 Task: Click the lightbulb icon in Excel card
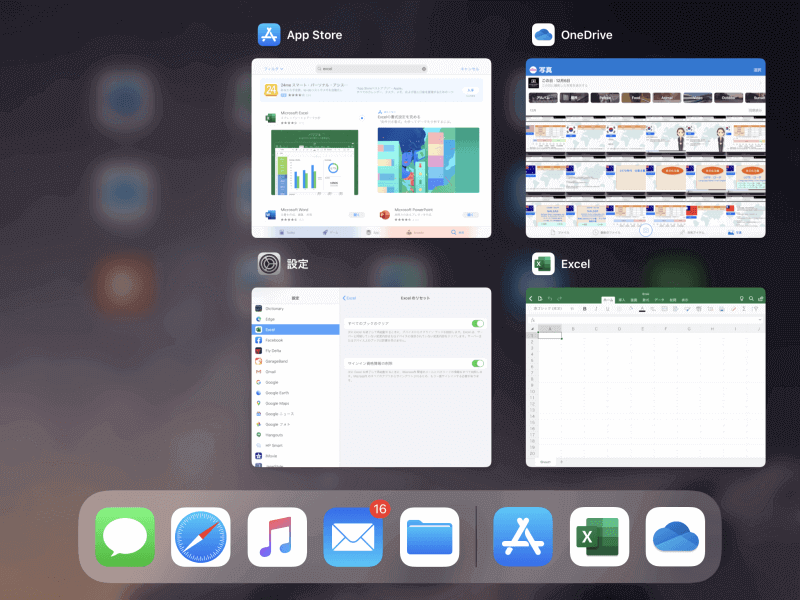(x=742, y=298)
